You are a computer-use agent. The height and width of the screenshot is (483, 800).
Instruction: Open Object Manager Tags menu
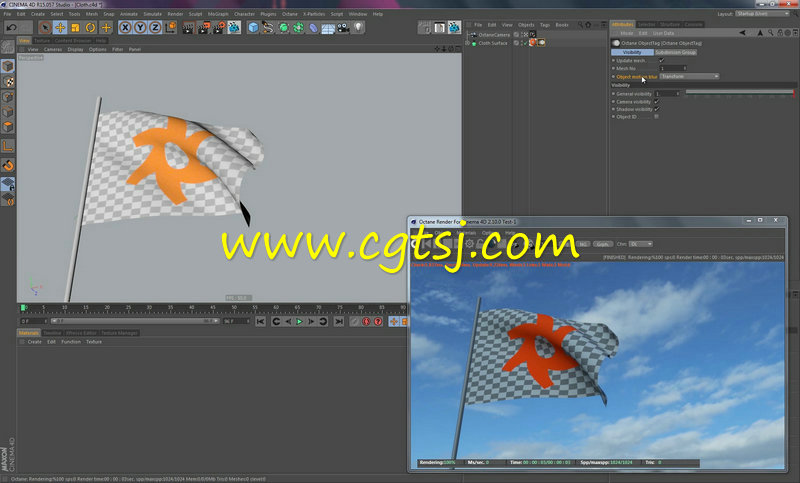point(545,24)
